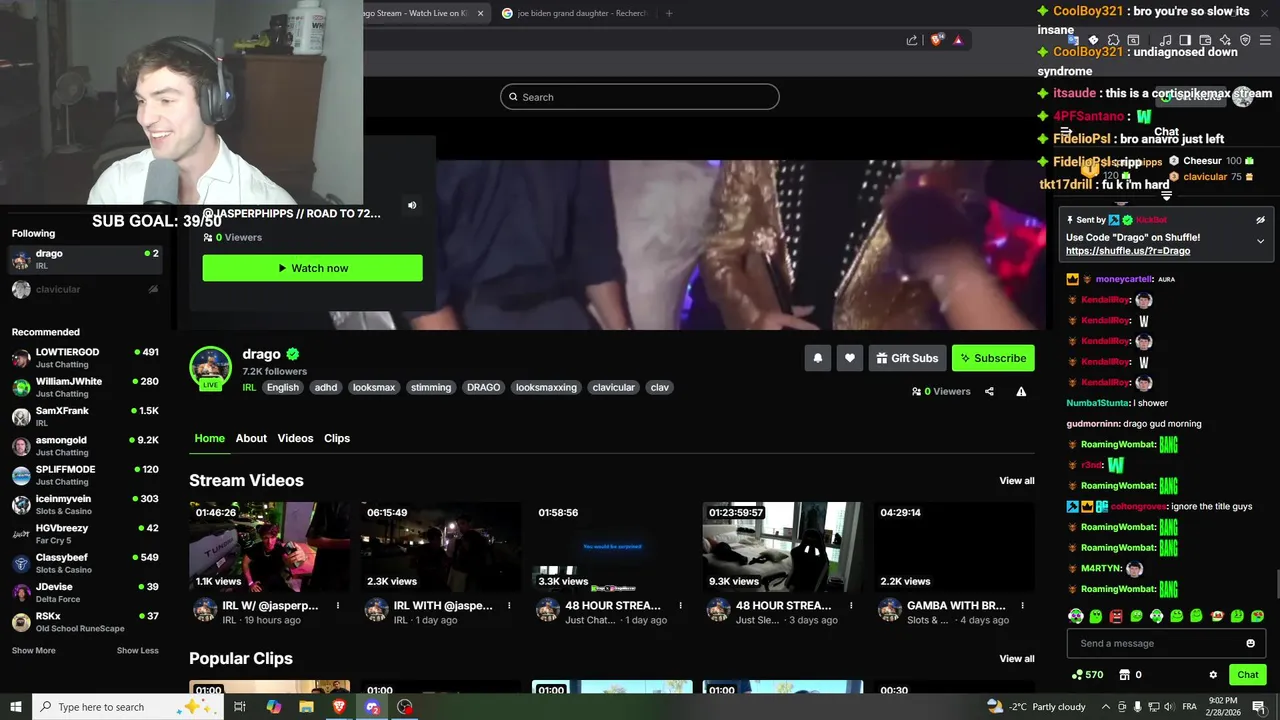Open asmongold in the Recommended list
This screenshot has width=1280, height=720.
tap(85, 446)
